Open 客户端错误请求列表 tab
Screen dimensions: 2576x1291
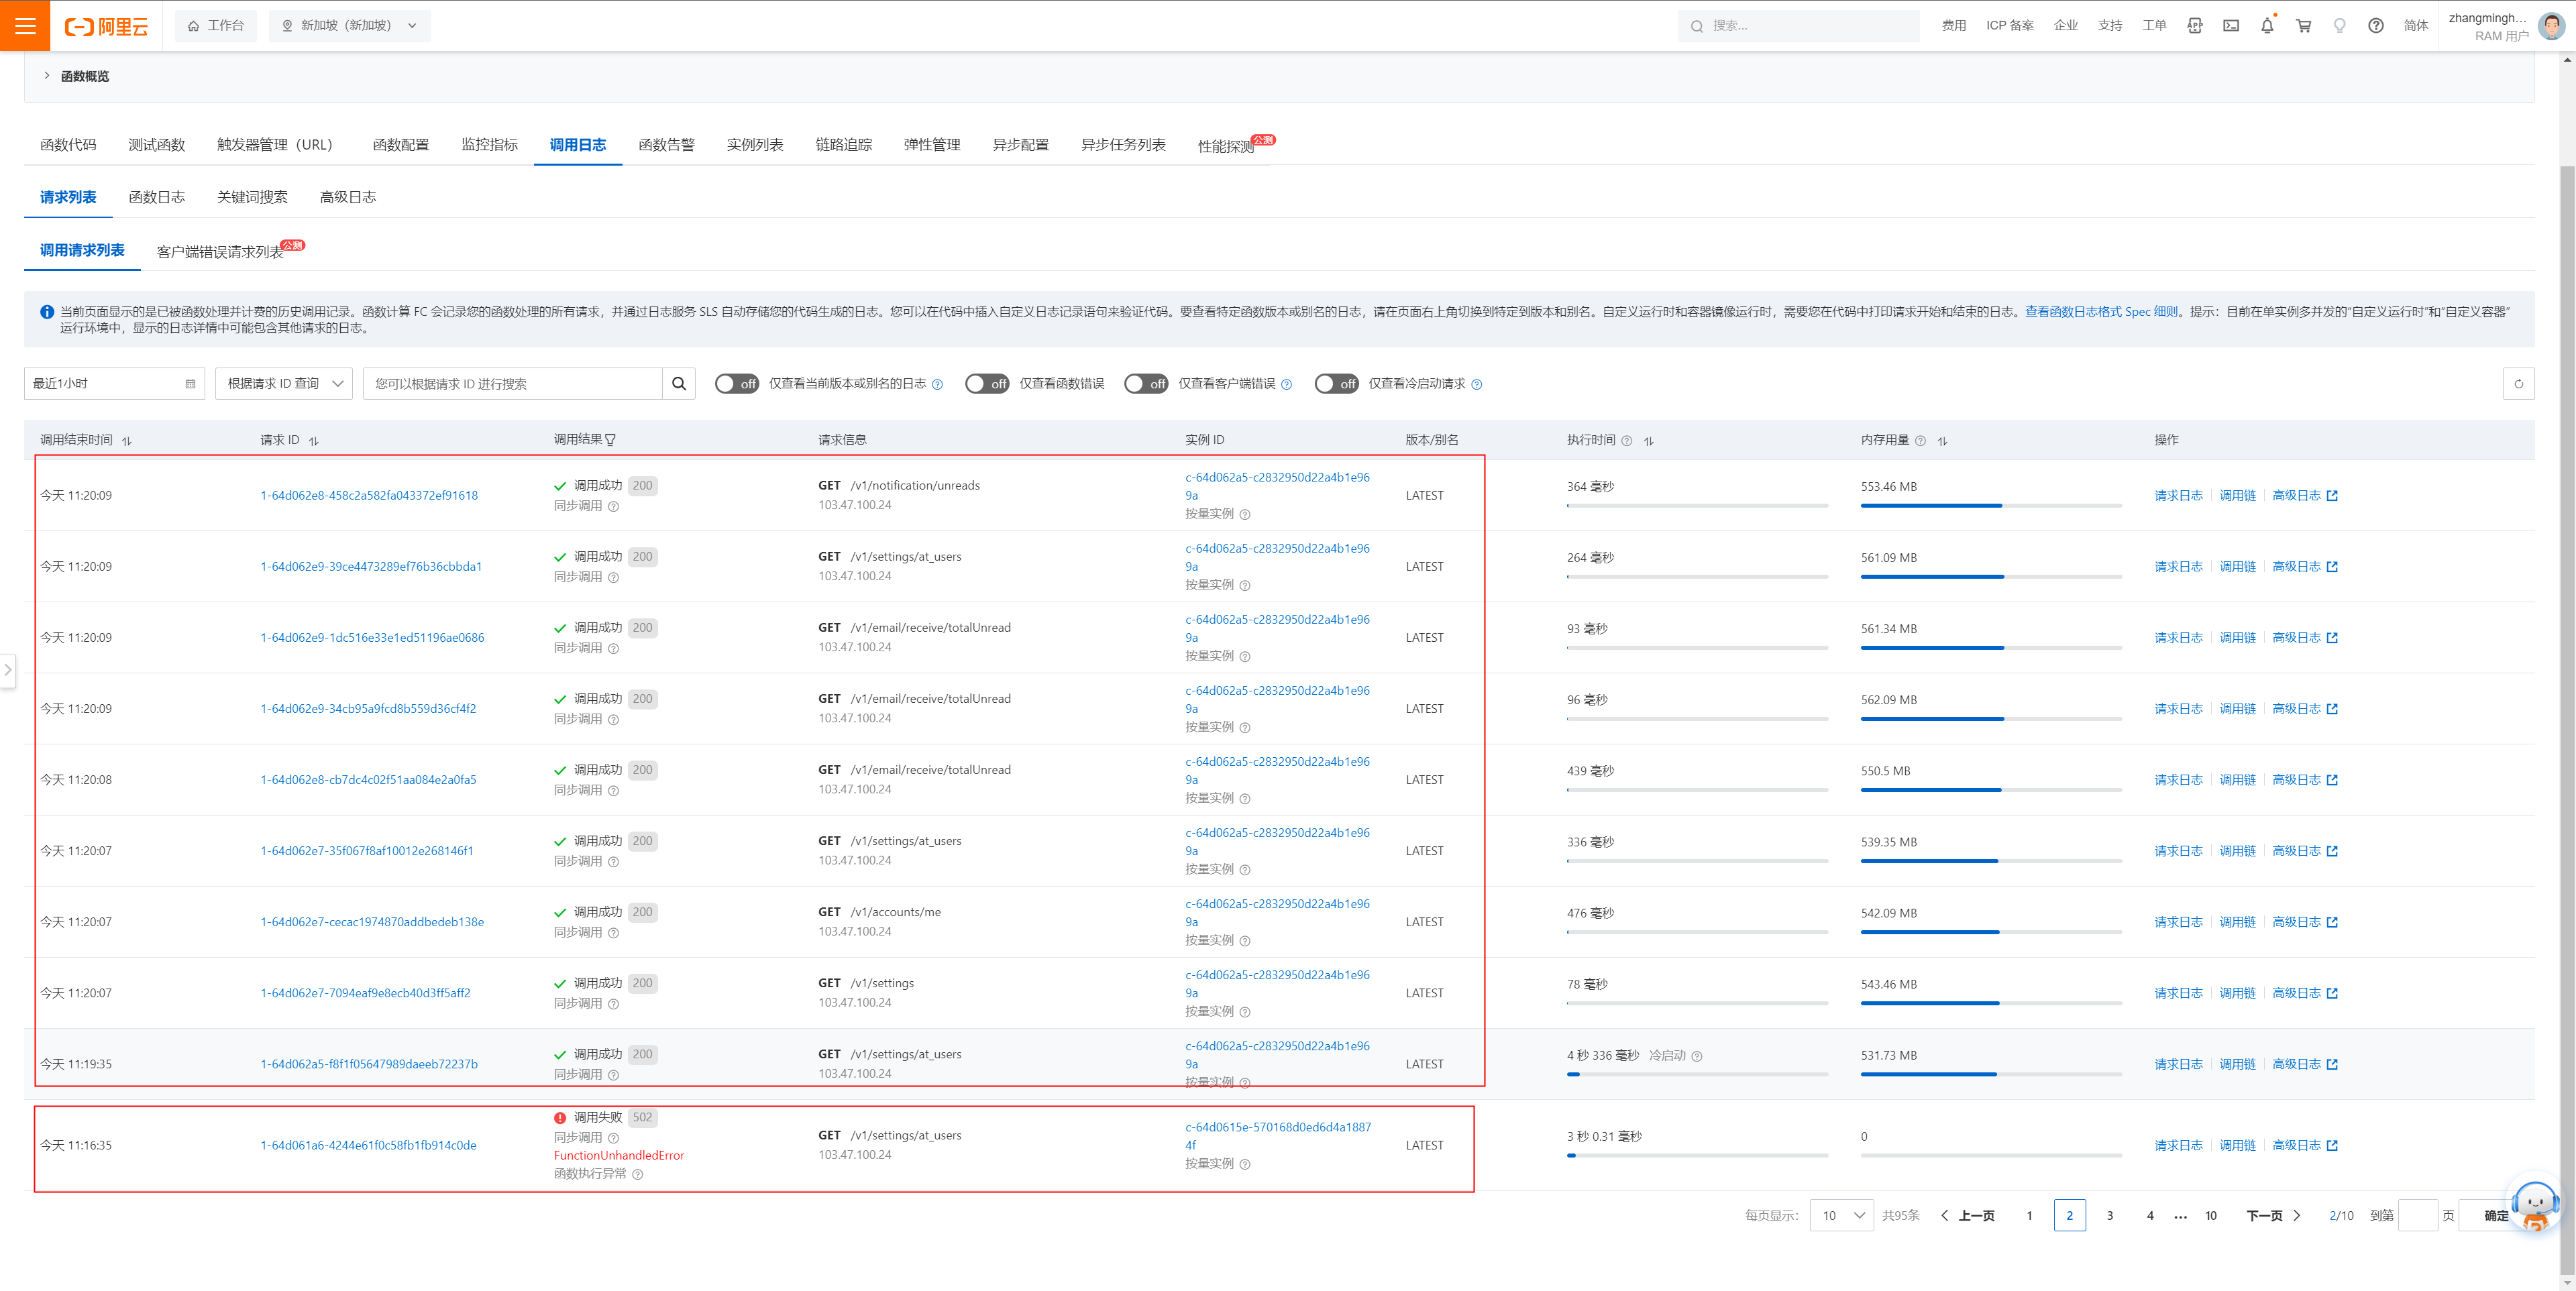coord(220,252)
